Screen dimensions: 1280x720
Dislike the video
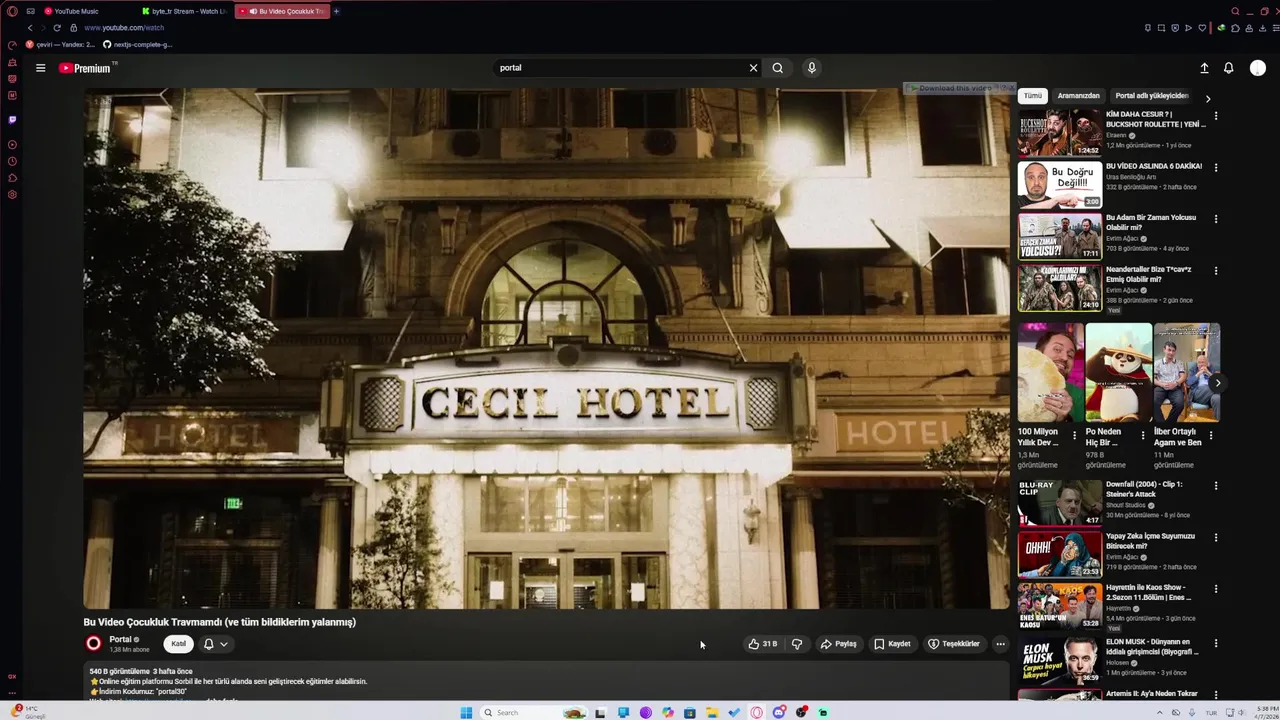click(797, 644)
